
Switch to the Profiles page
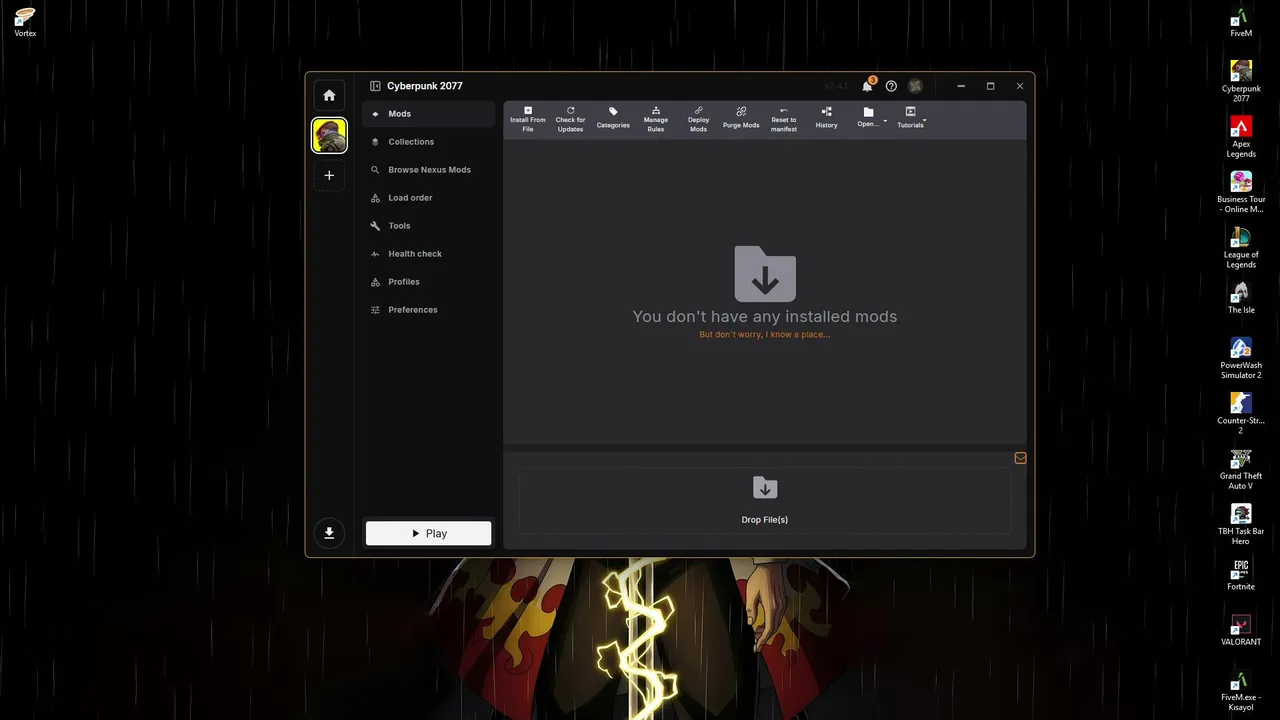428,282
